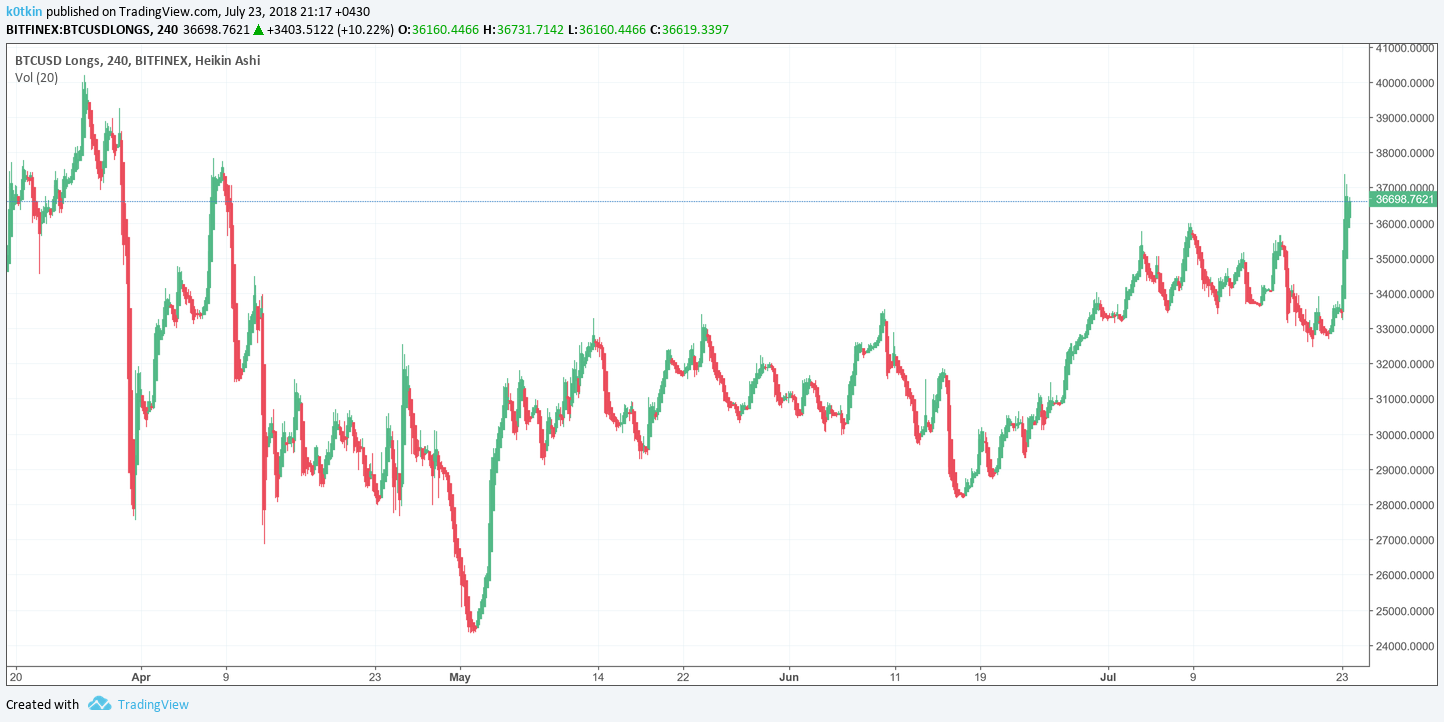Click the 34000.0000 price axis label
Screen dimensions: 1444x722
pos(1405,294)
